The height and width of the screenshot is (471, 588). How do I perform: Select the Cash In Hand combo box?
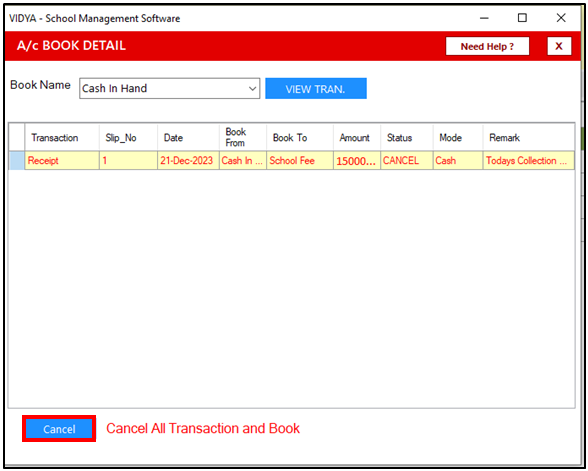click(170, 88)
